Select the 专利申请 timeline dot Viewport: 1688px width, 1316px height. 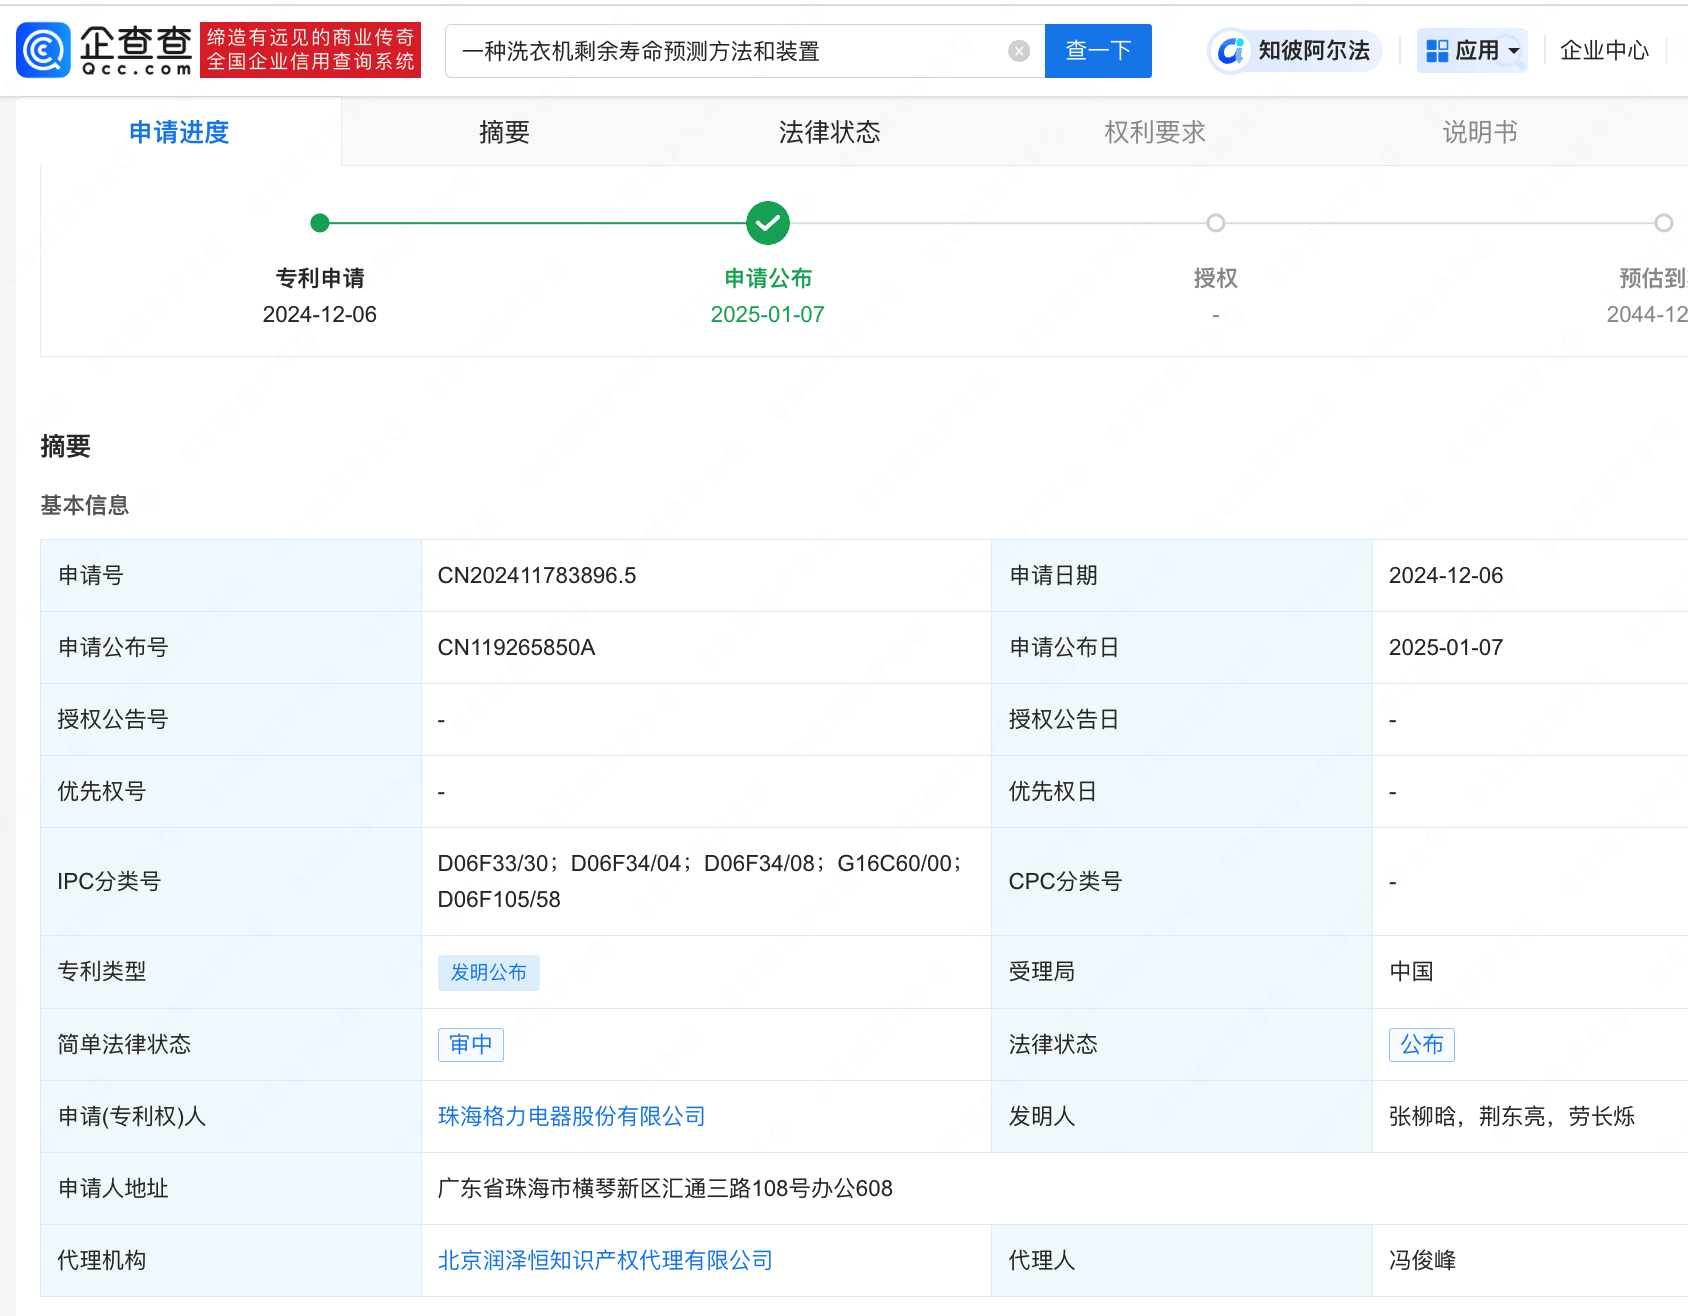(x=319, y=222)
